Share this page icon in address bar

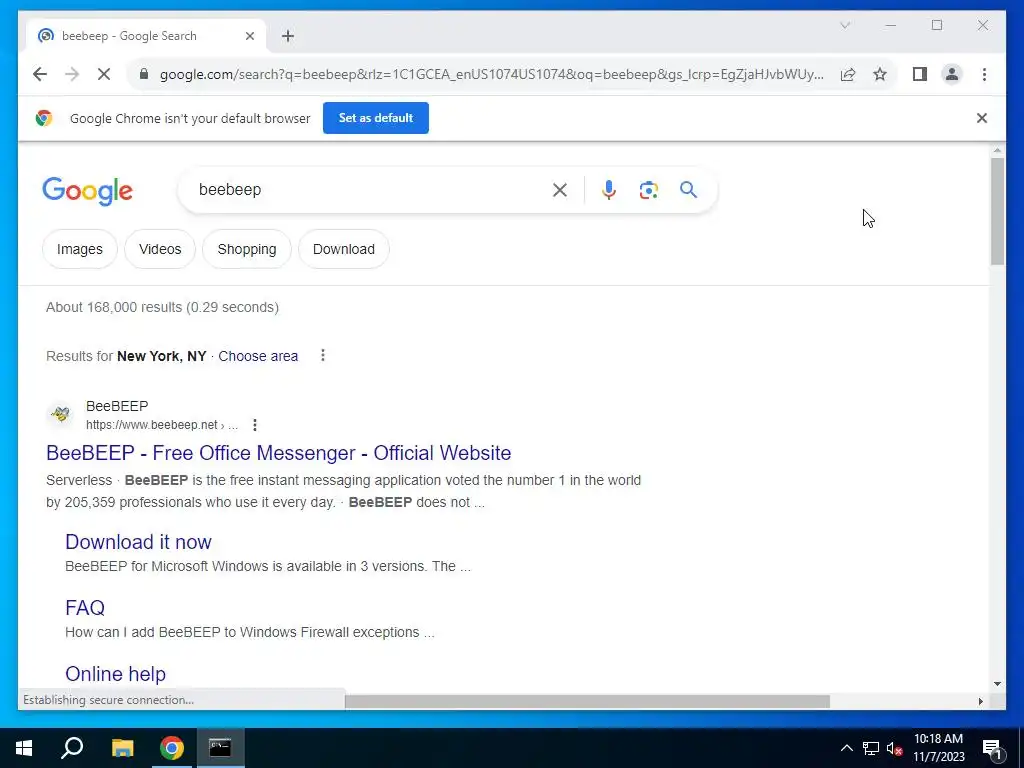(848, 74)
